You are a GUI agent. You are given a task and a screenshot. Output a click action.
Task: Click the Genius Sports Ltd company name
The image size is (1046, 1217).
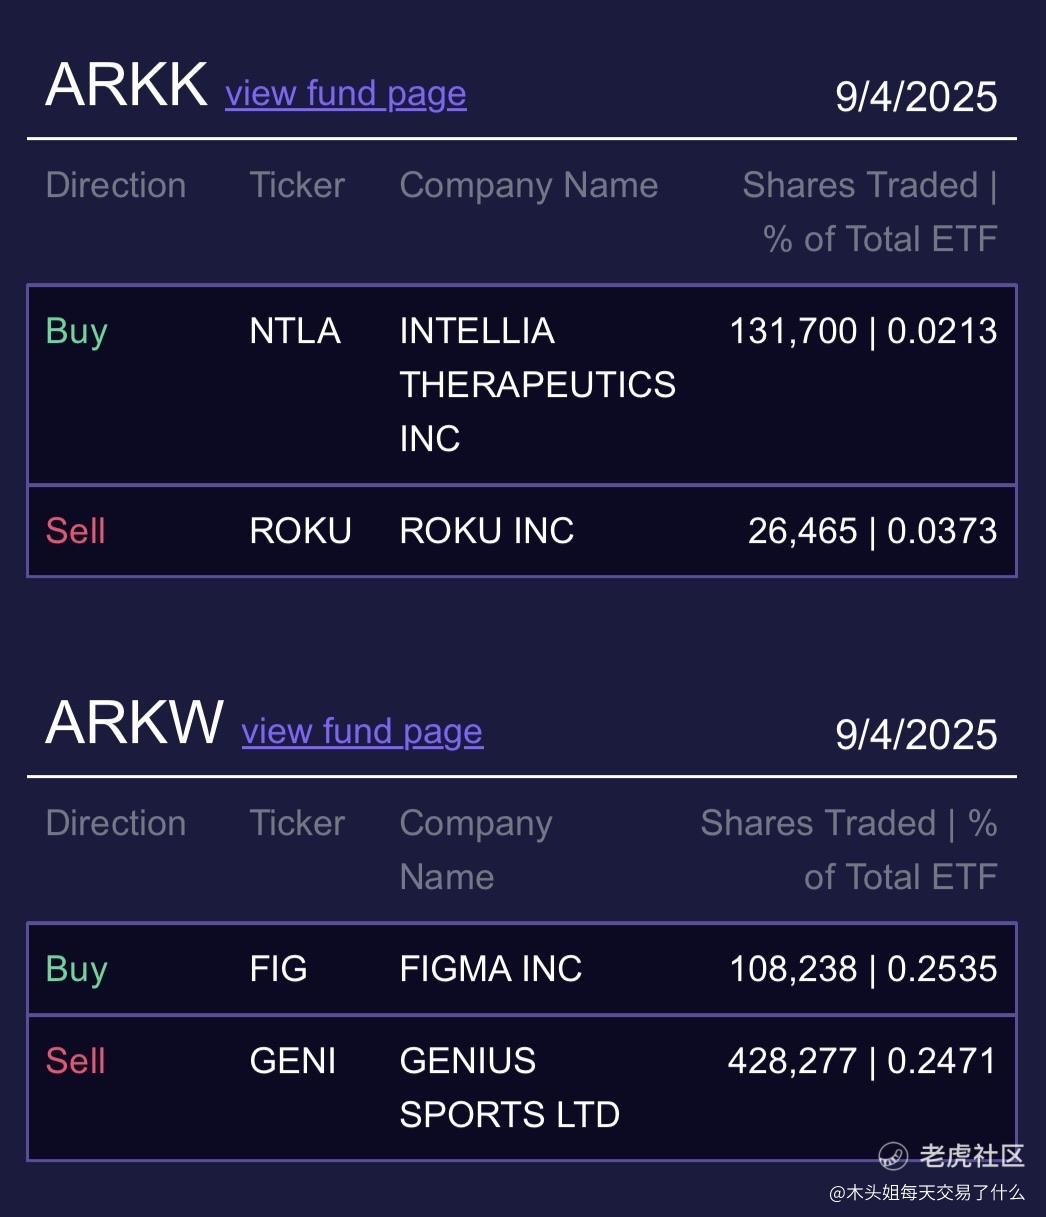point(510,1088)
